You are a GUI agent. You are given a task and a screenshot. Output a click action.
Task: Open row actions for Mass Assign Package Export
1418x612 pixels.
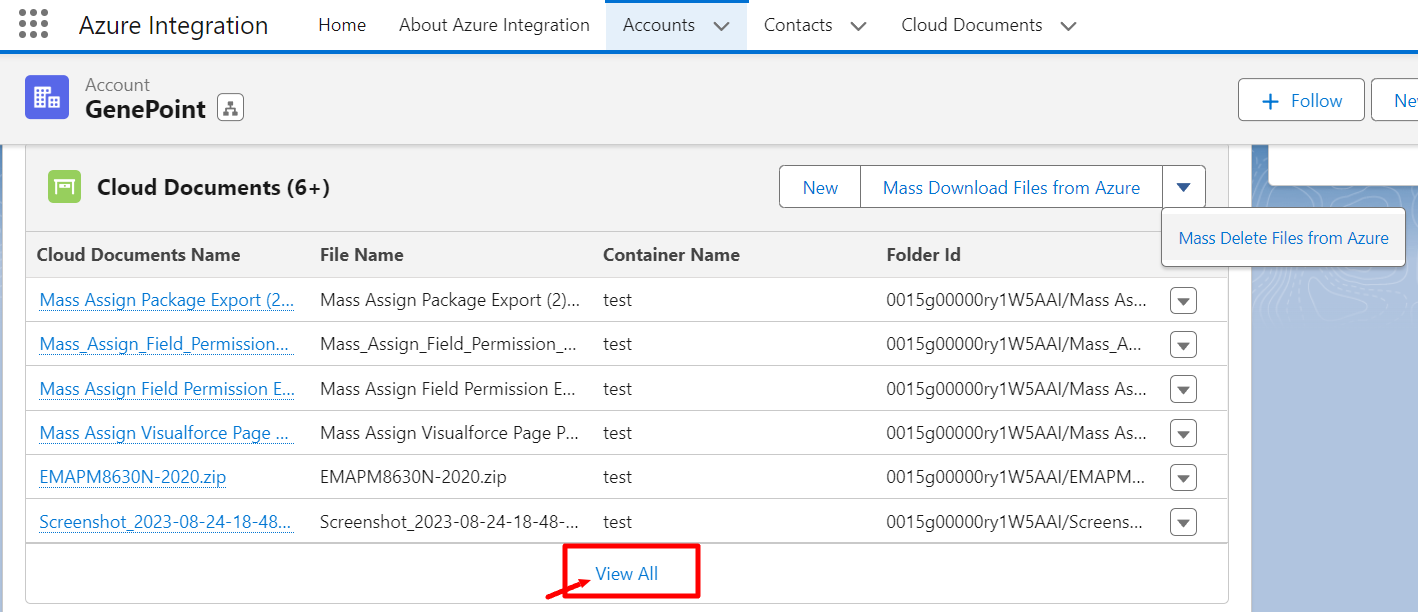point(1183,300)
